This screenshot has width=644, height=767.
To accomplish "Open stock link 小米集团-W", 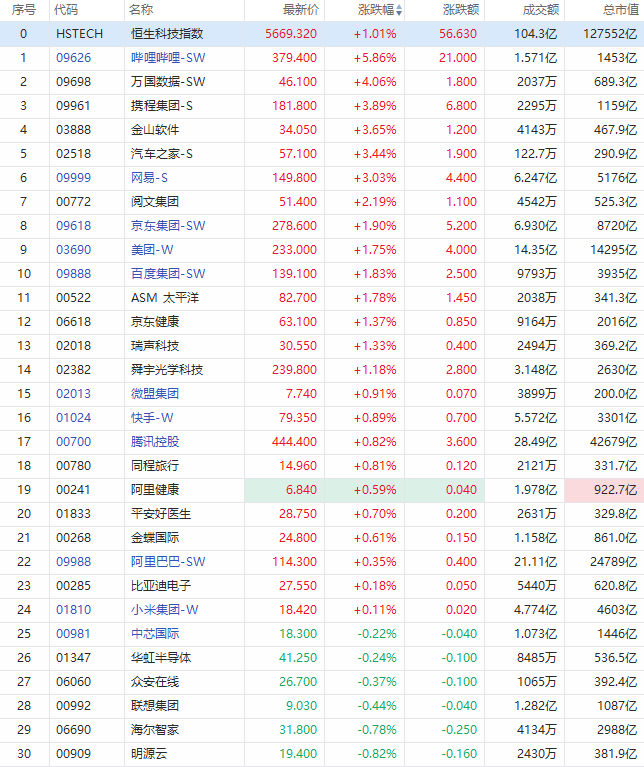I will point(164,609).
